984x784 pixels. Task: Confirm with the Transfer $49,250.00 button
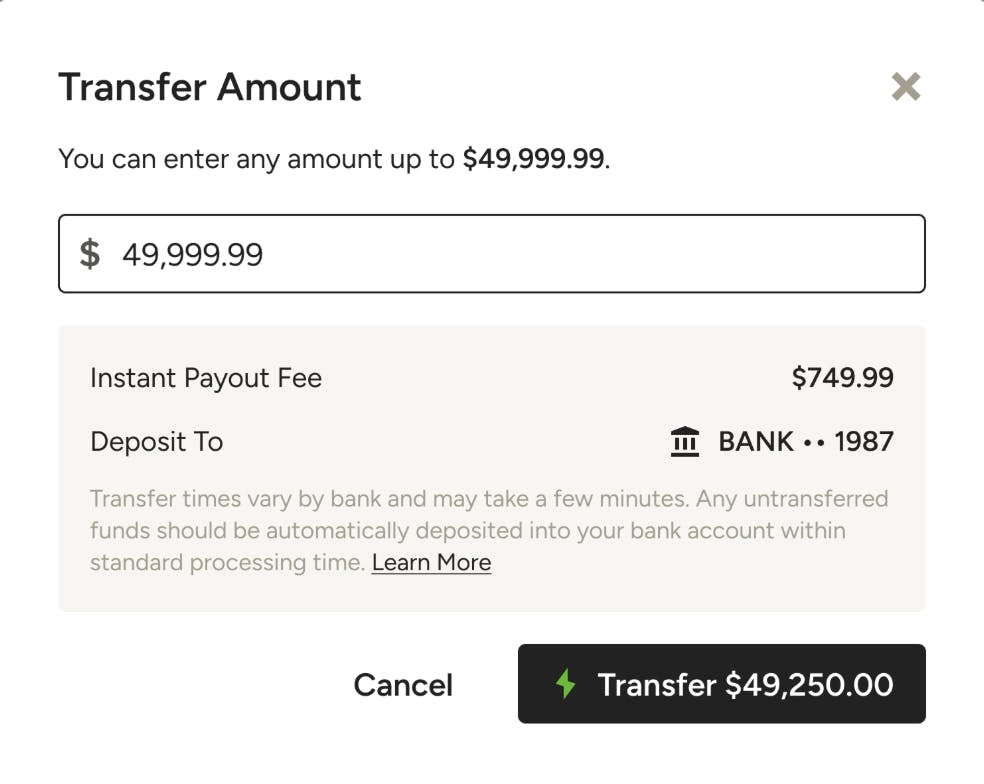coord(721,684)
